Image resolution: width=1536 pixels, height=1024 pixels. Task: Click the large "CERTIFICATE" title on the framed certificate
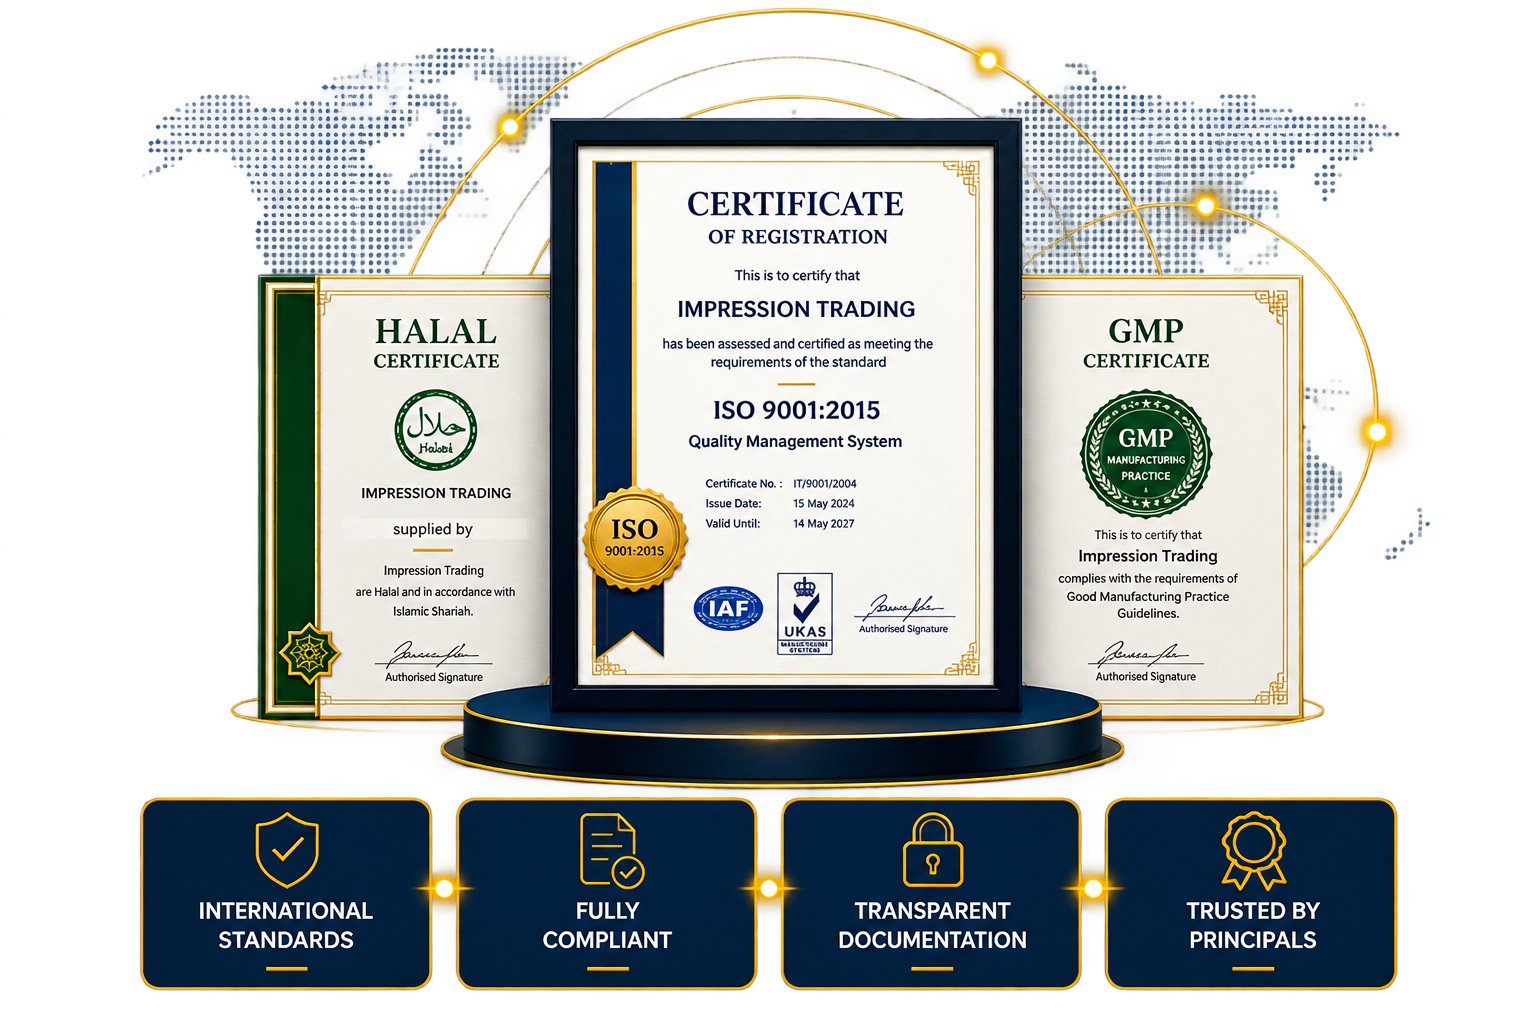click(x=796, y=203)
